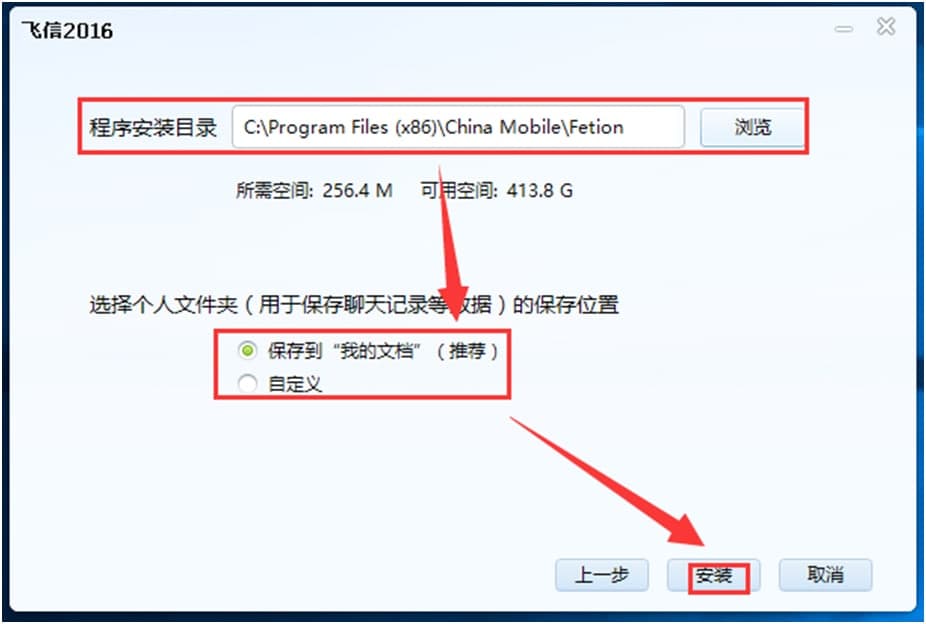Select the 保存到"我的文档" radio circle

point(247,351)
